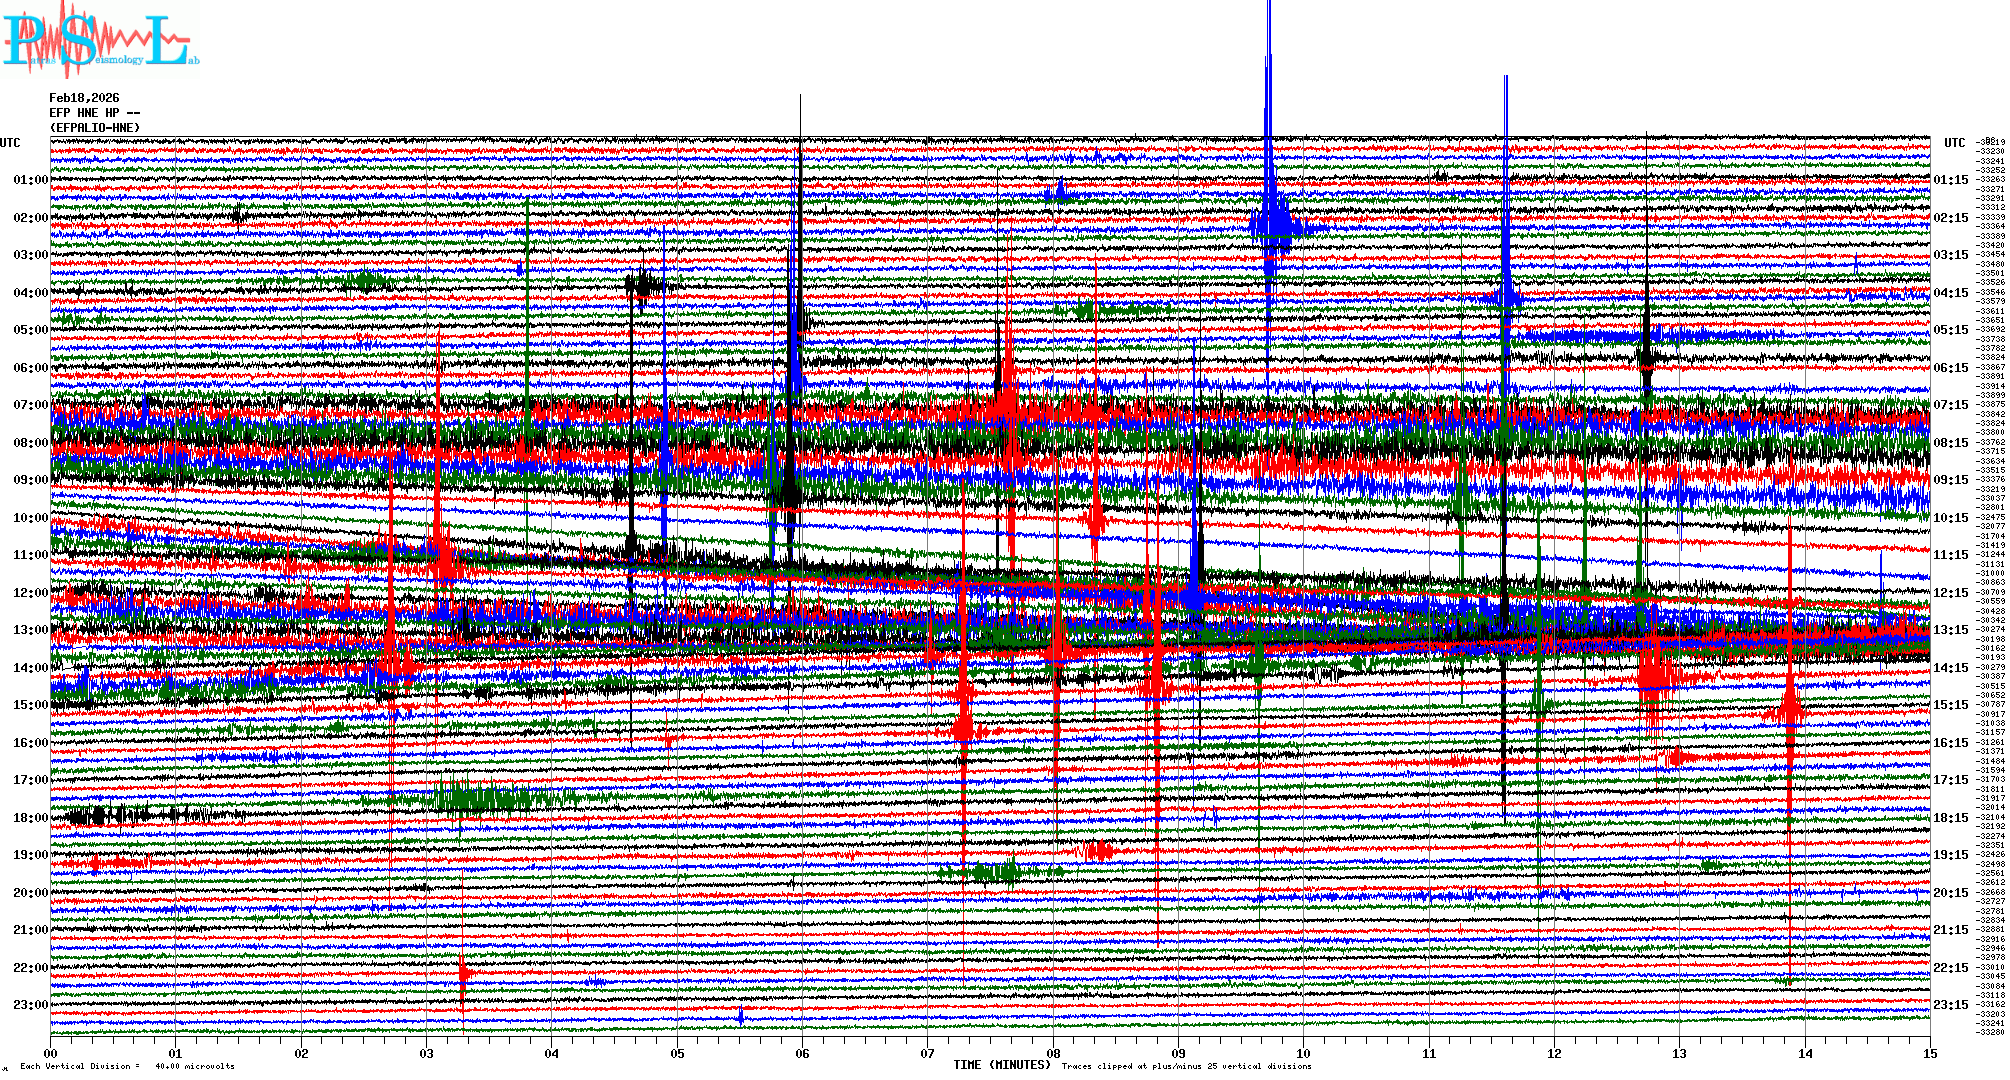2010x1080 pixels.
Task: Click the Feb18,2026 date label
Action: [x=84, y=98]
